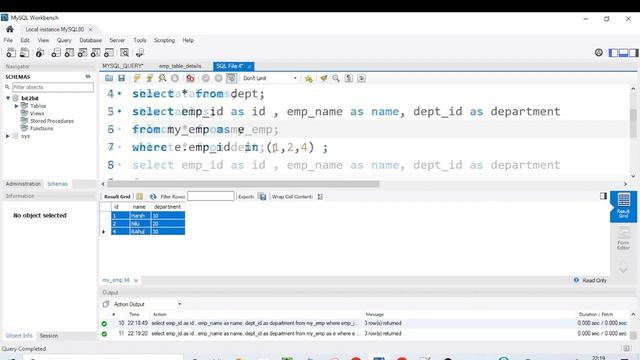This screenshot has width=640, height=360.
Task: Search table data icon in main toolbar
Action: [x=124, y=53]
